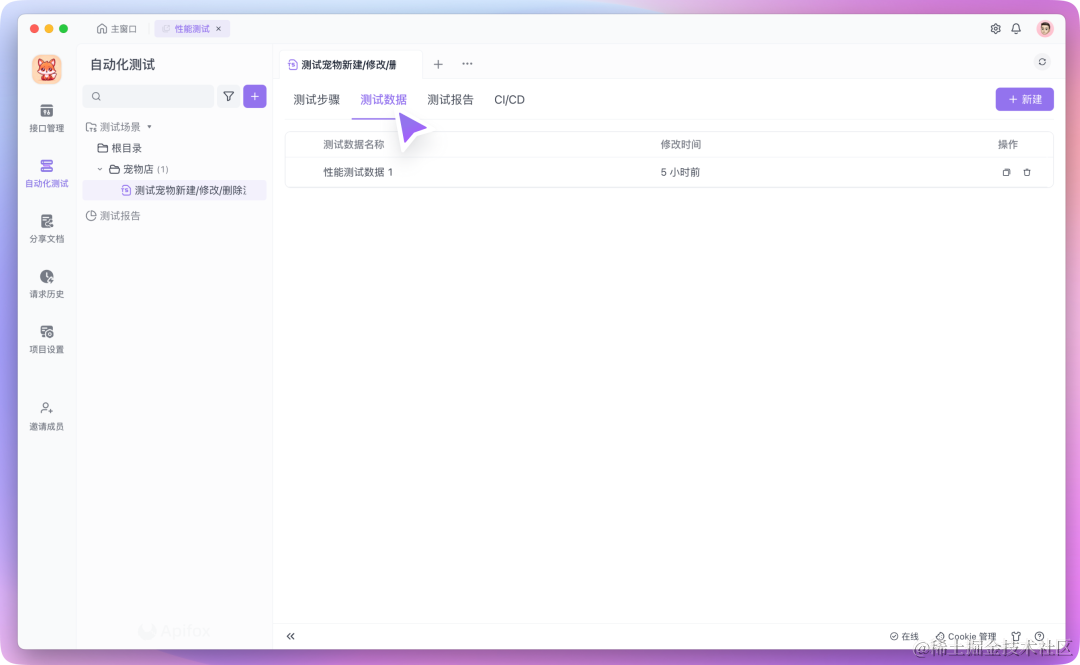
Task: Click the refresh icon top right
Action: click(x=1042, y=62)
